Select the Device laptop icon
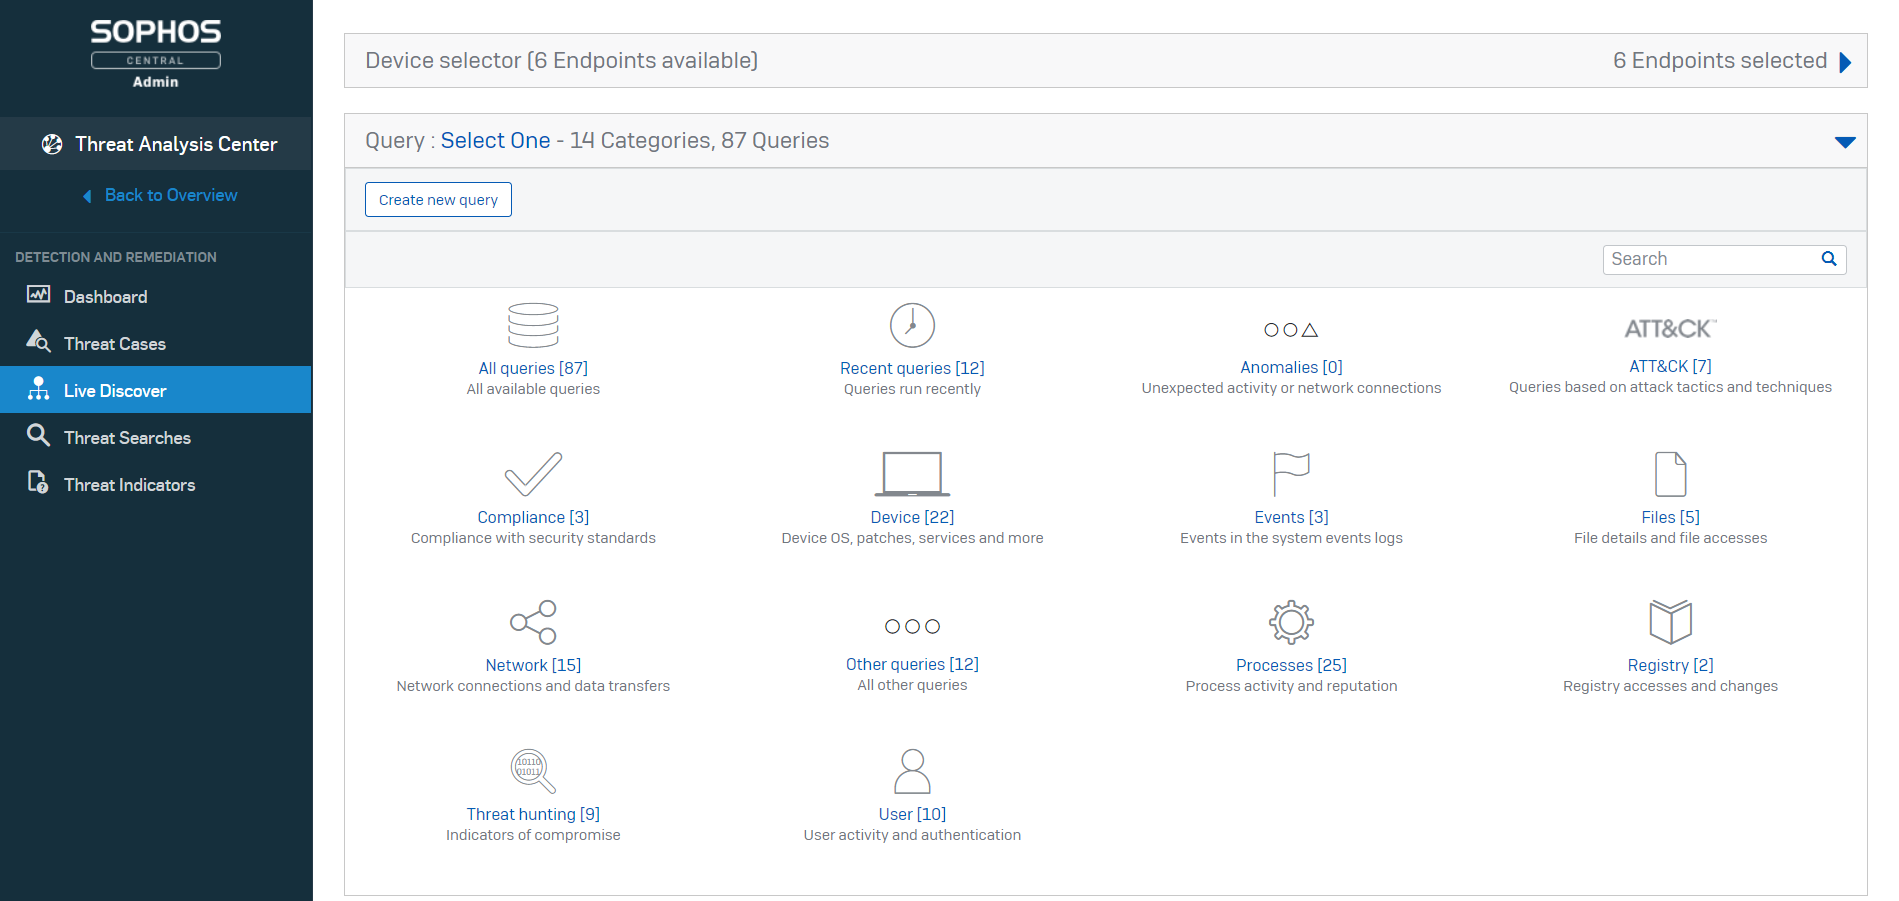 pos(912,474)
